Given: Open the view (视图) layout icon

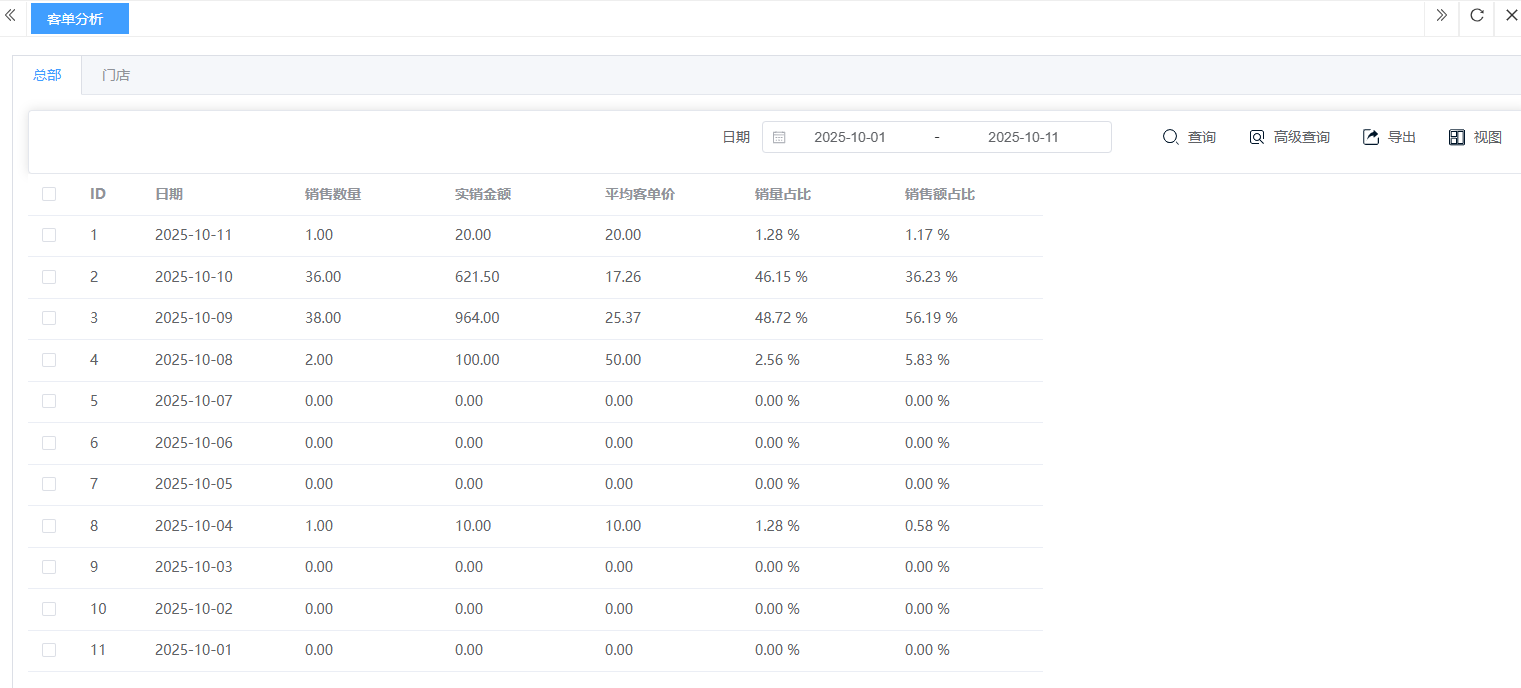Looking at the screenshot, I should pos(1457,137).
